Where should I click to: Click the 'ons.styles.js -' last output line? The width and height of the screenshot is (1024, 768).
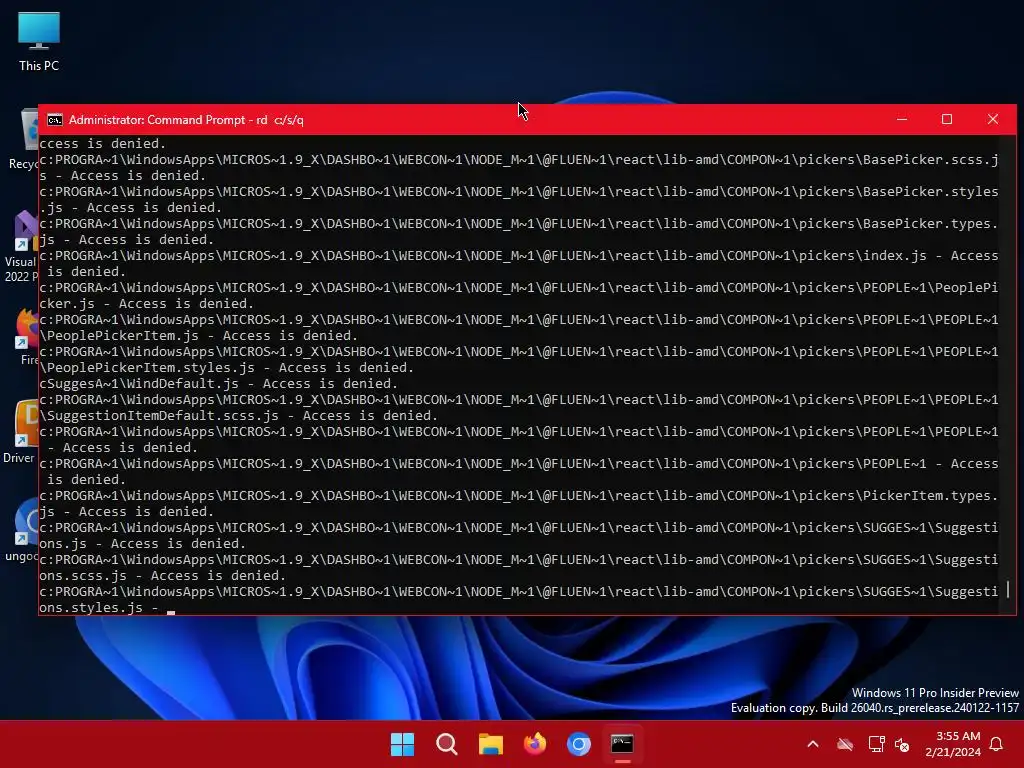pyautogui.click(x=99, y=608)
